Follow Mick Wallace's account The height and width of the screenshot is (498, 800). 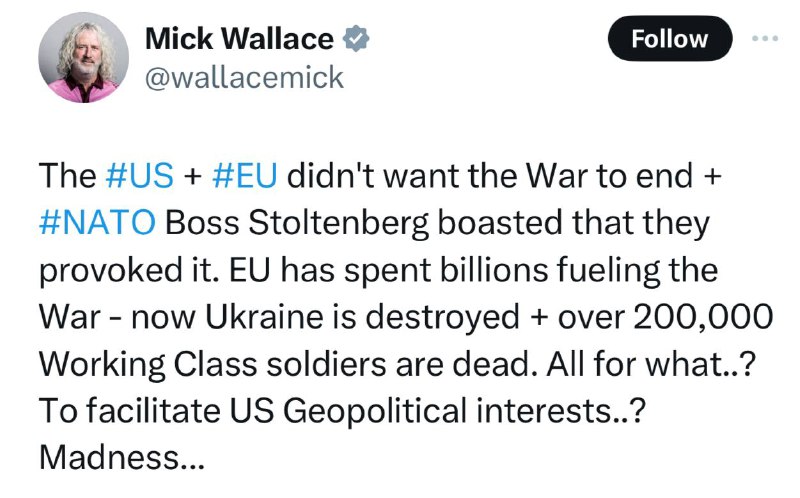[669, 39]
